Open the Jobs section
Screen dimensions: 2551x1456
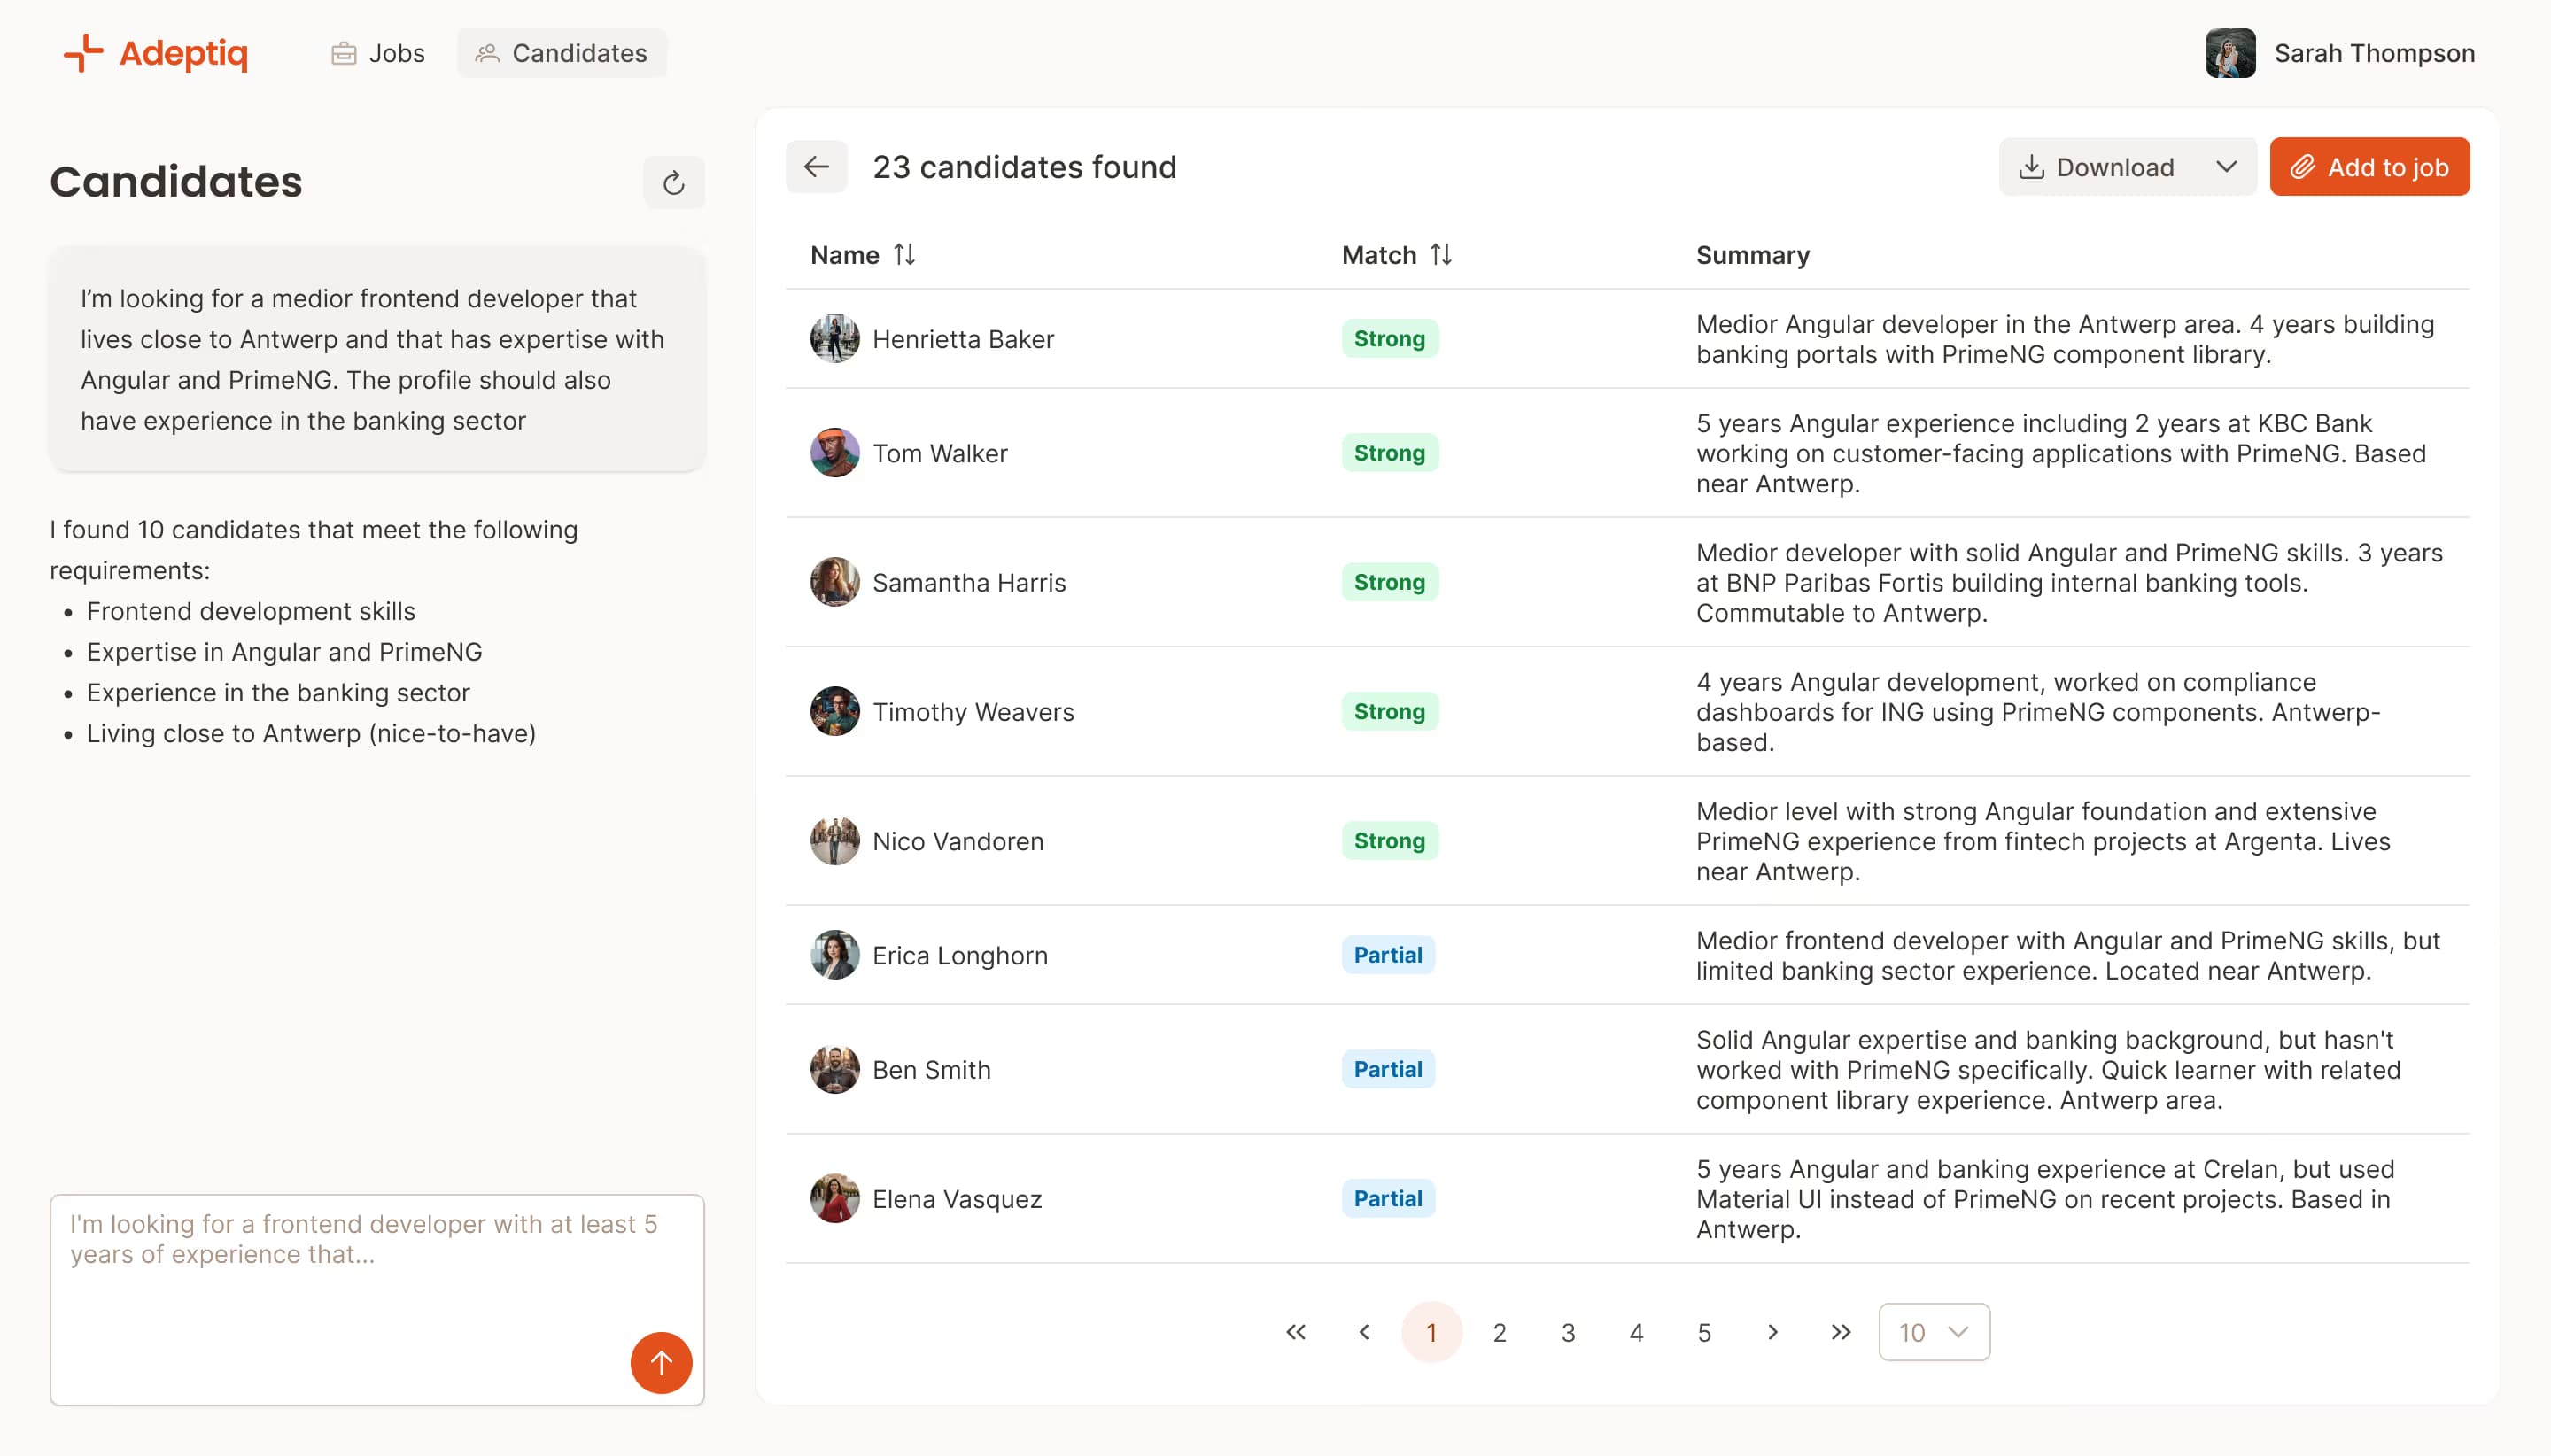(377, 53)
